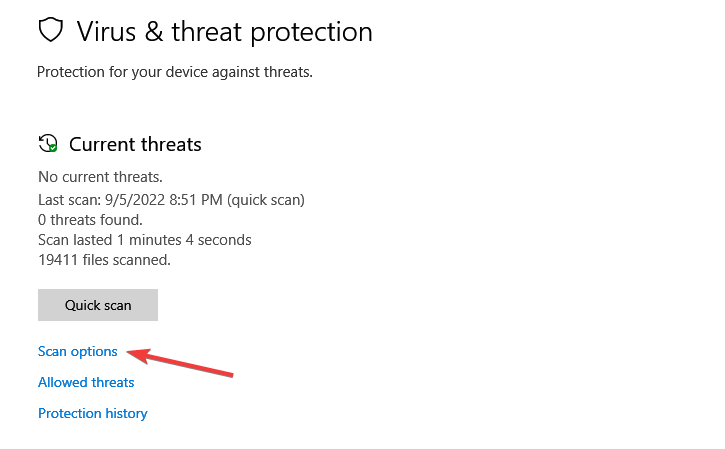Click the '19411 files scanned.' line
The image size is (725, 449).
tap(104, 260)
